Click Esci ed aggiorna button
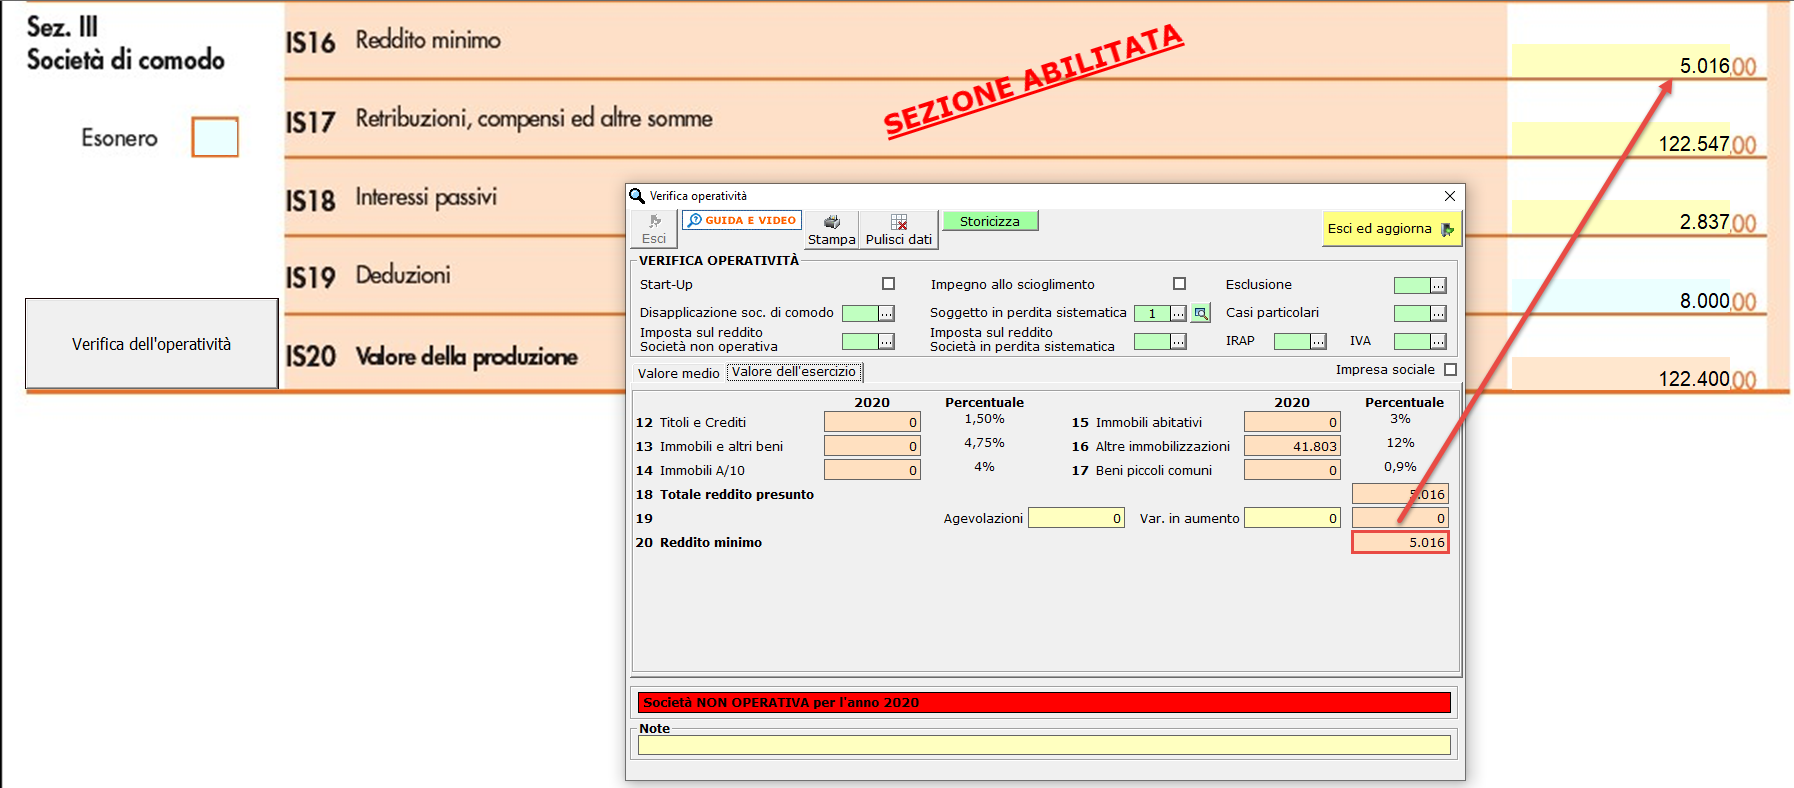 [x=1391, y=229]
